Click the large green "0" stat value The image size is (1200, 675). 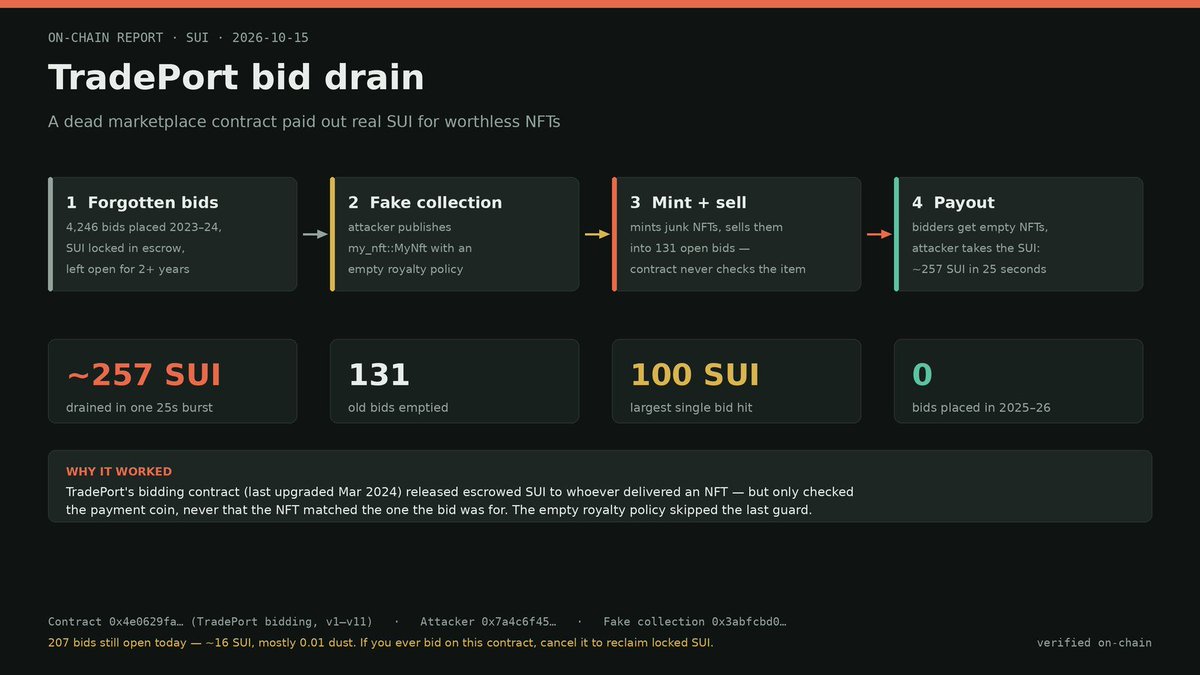(x=922, y=375)
